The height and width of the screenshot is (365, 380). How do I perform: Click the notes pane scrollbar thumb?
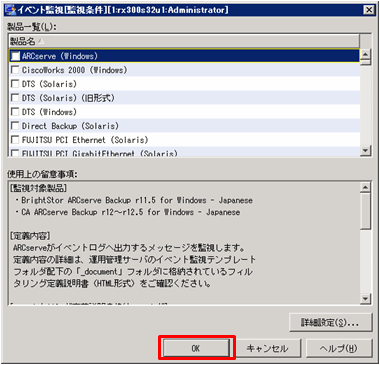[x=366, y=211]
